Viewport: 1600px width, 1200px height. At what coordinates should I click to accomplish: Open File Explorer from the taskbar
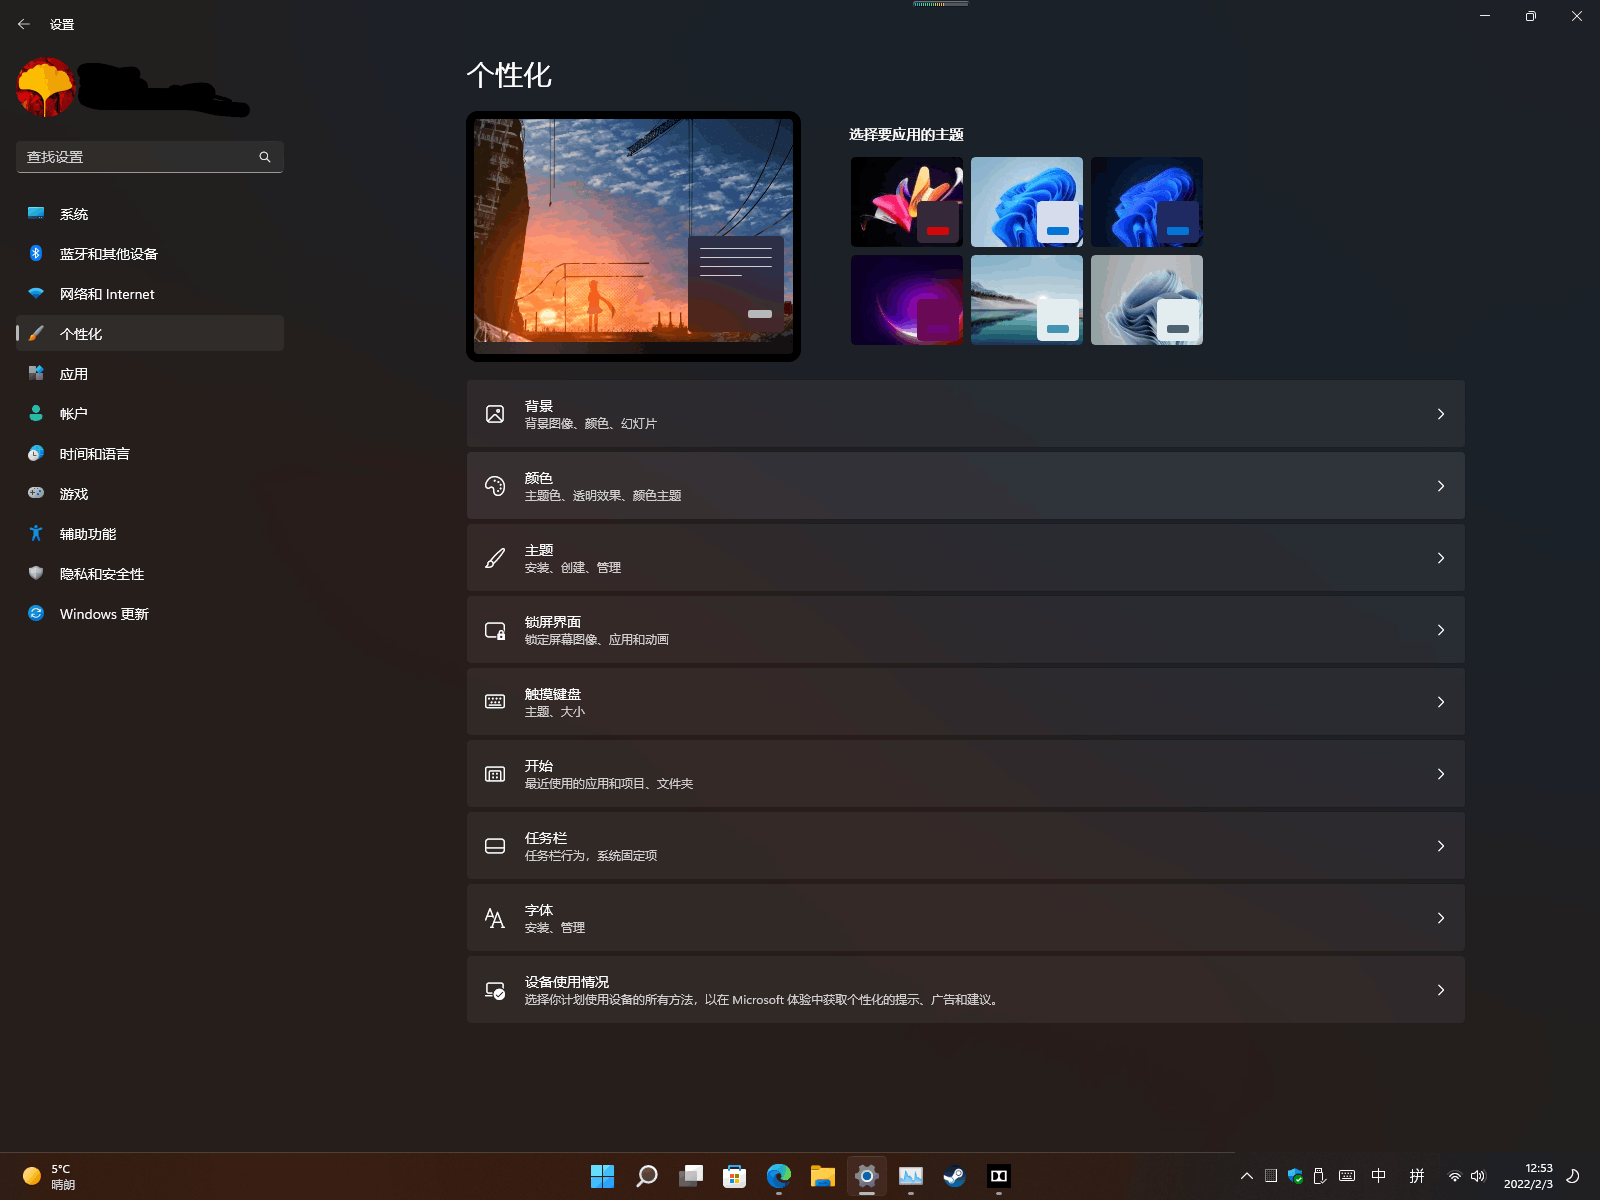[x=822, y=1176]
